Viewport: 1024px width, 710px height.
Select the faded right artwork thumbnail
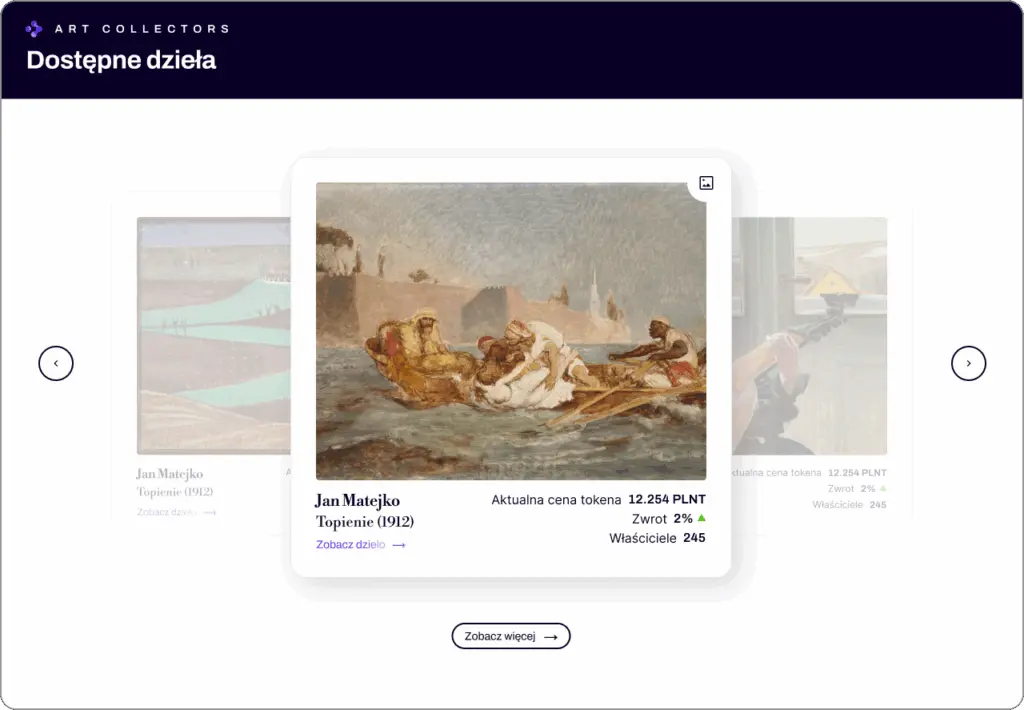click(810, 335)
